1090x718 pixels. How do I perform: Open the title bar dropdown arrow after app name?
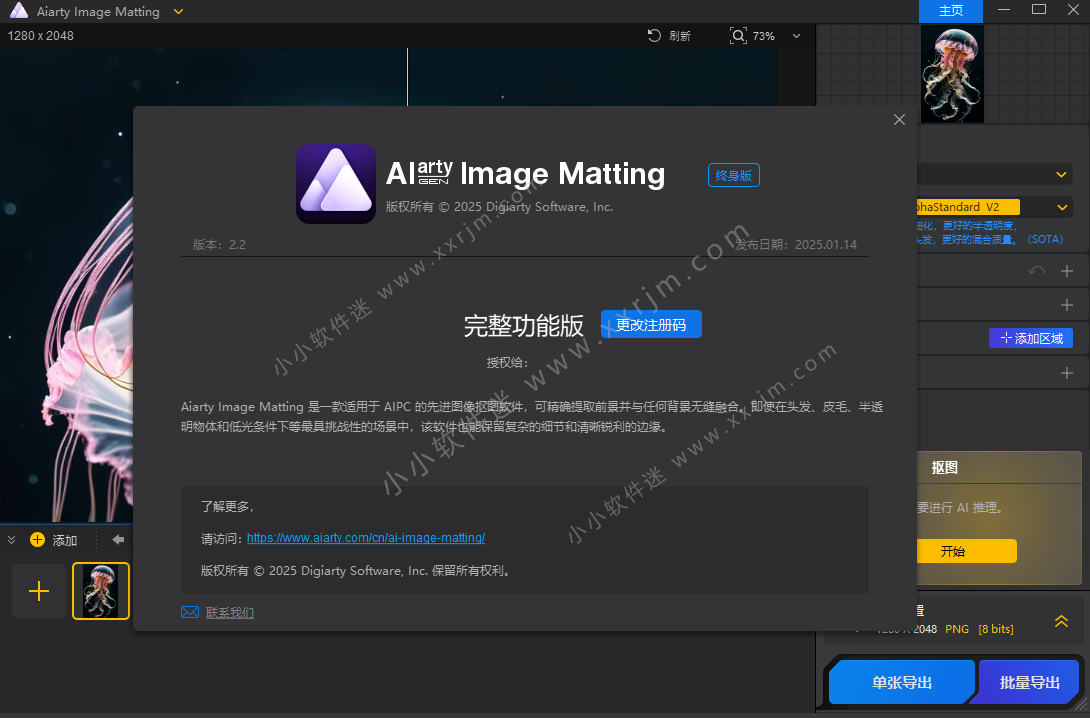coord(178,11)
